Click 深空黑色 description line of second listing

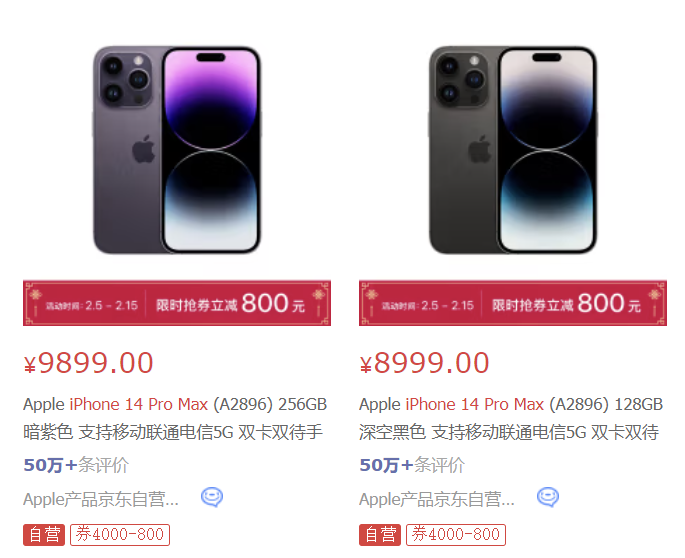(x=509, y=432)
